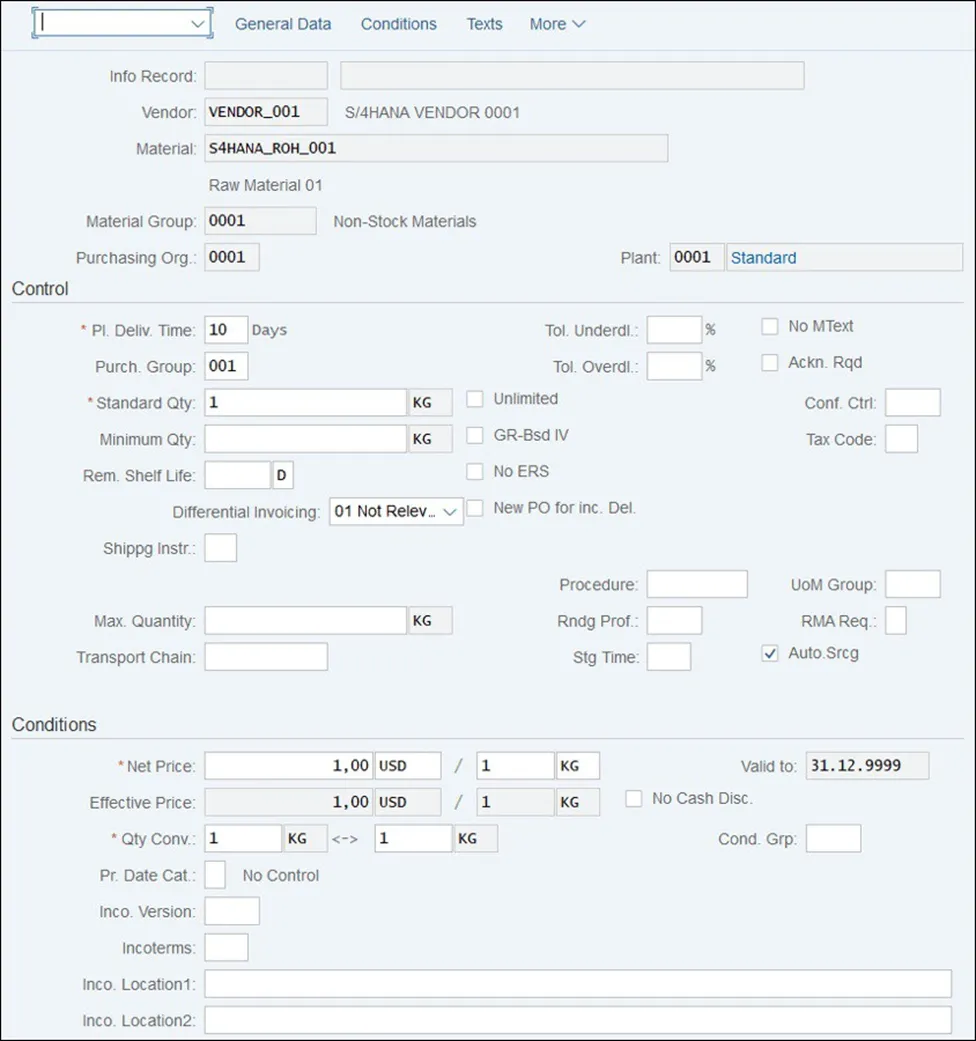Expand the Differential Invoicing dropdown
976x1041 pixels.
pyautogui.click(x=451, y=512)
